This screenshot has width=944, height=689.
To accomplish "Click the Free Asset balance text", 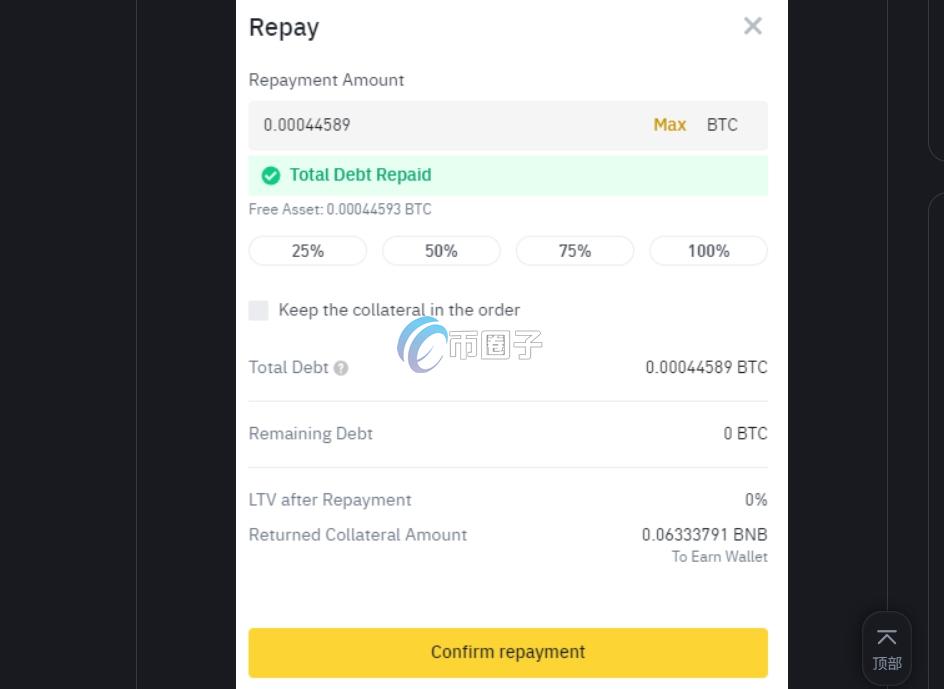I will [x=340, y=209].
